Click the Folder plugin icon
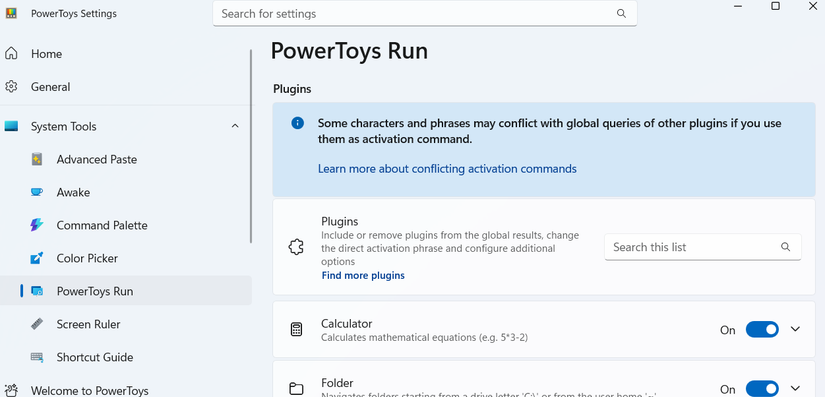Image resolution: width=825 pixels, height=397 pixels. 296,389
